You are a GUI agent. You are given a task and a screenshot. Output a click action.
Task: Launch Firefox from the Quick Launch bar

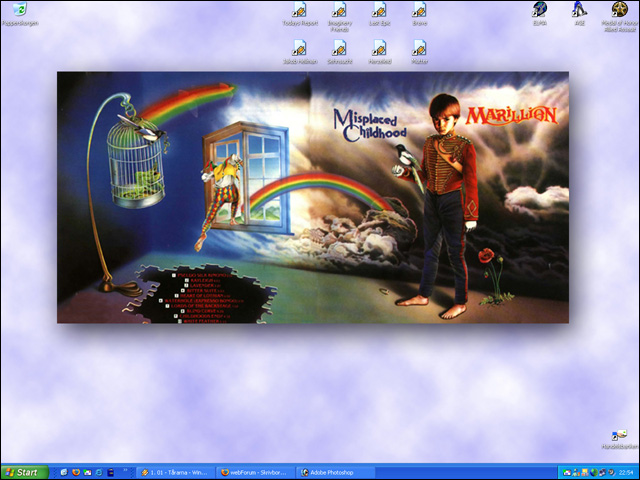[x=76, y=473]
